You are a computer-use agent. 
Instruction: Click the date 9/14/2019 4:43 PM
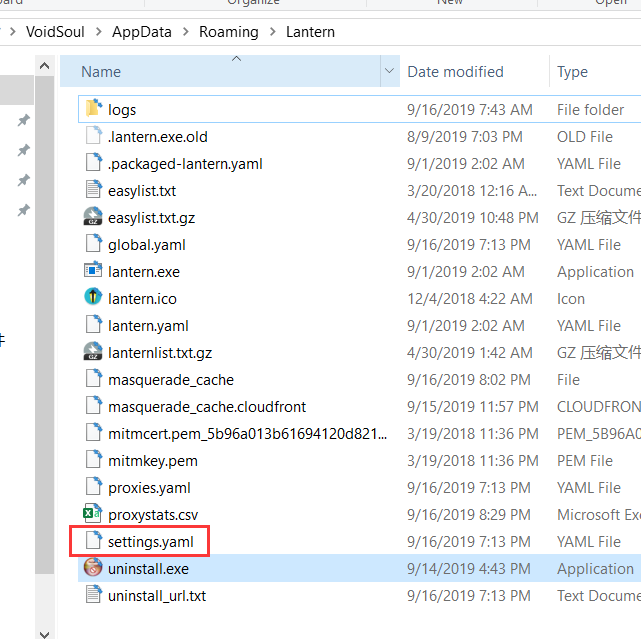click(469, 568)
